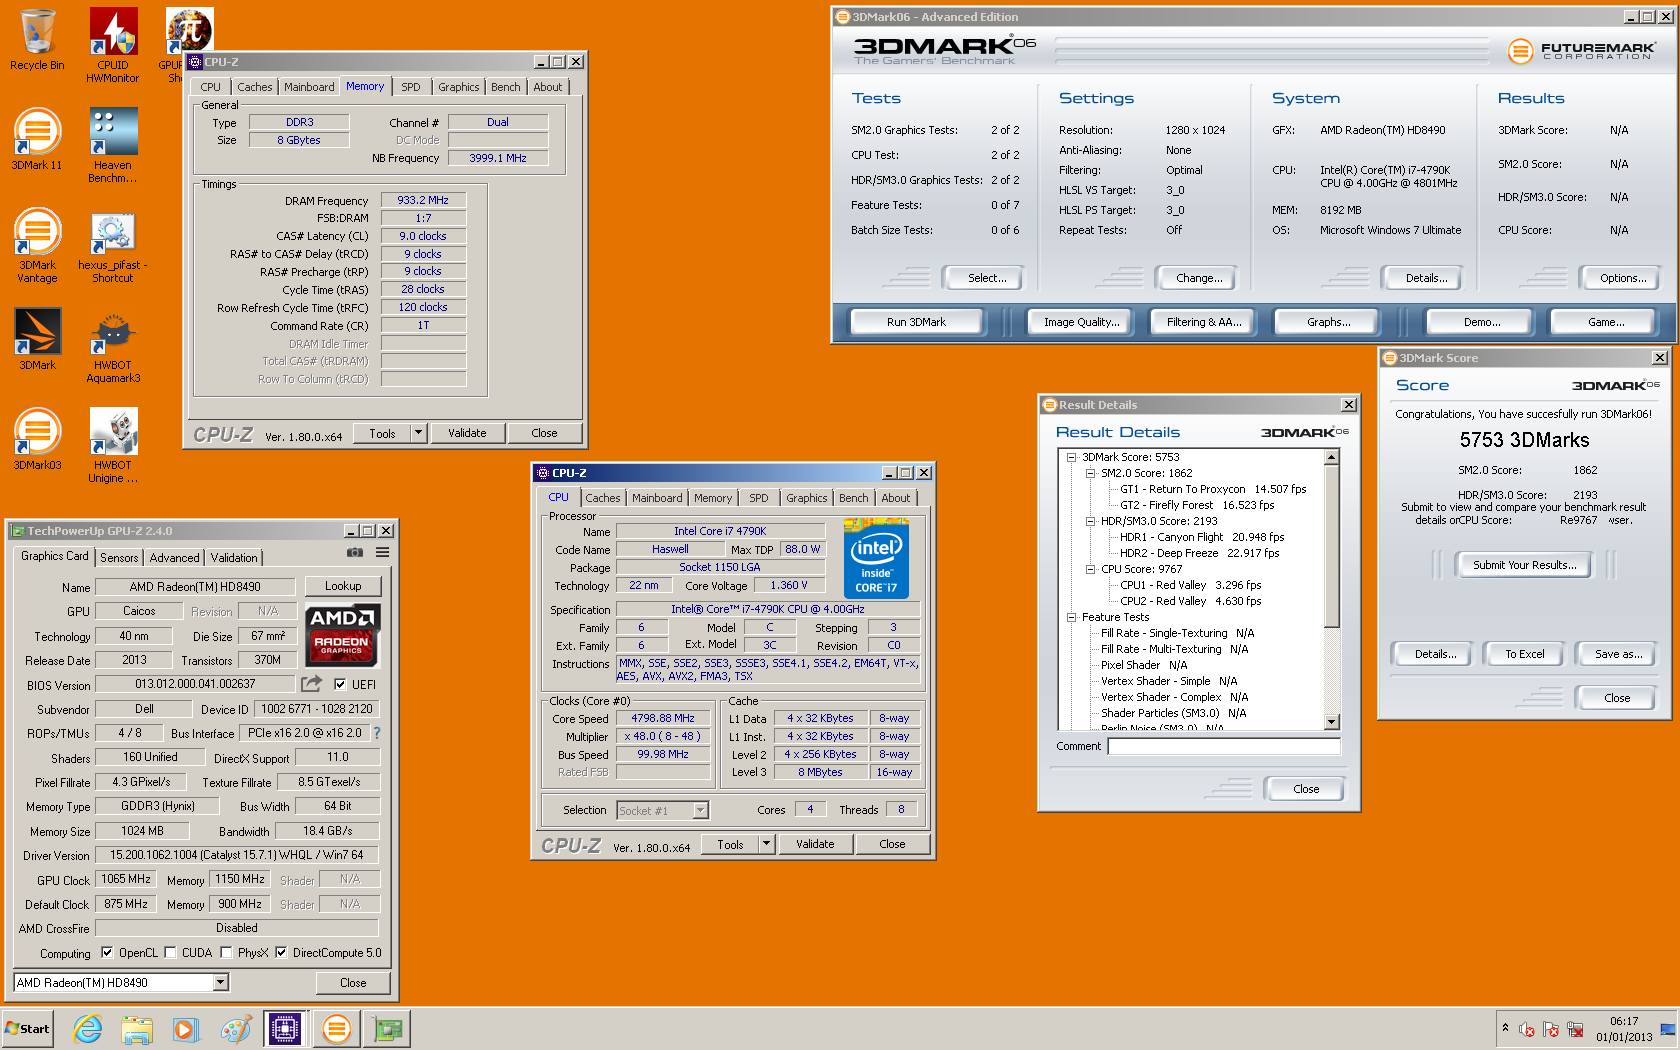The width and height of the screenshot is (1680, 1050).
Task: Open the 3DMark Vantage desktop icon
Action: [37, 245]
